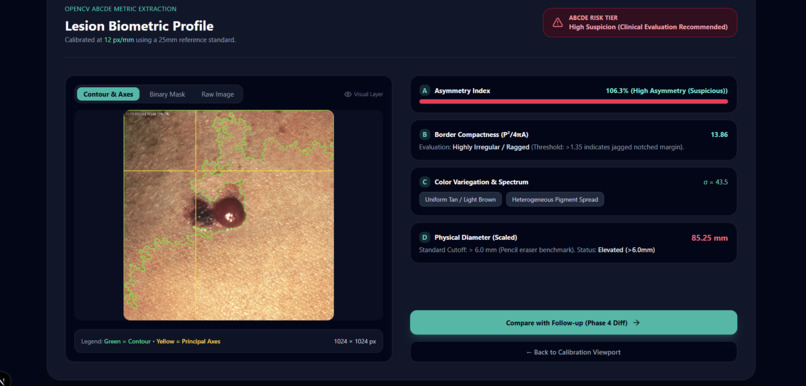Click the Uniform Tan / Light Brown chip
The height and width of the screenshot is (386, 806).
[460, 199]
